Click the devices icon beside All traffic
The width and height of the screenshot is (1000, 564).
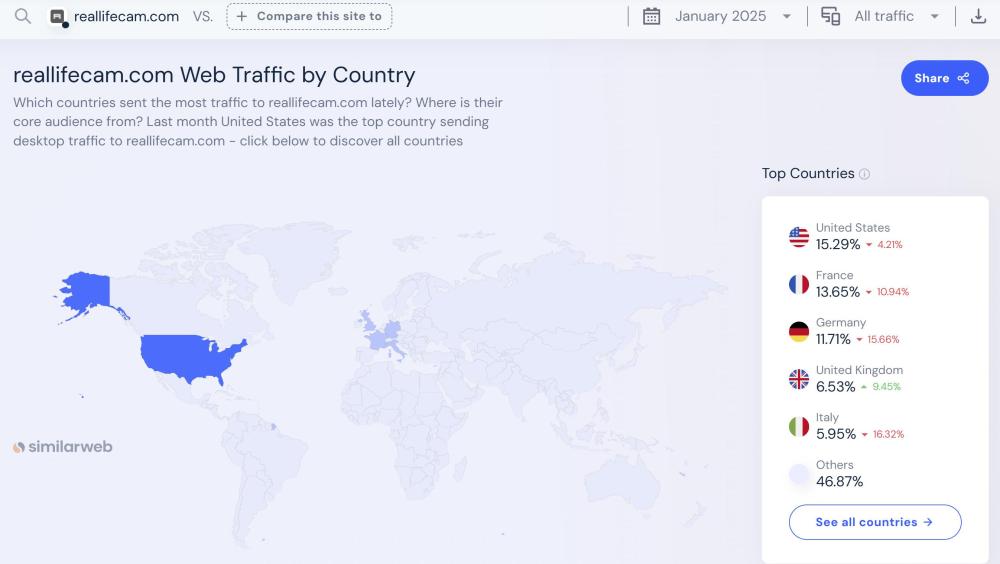[830, 16]
